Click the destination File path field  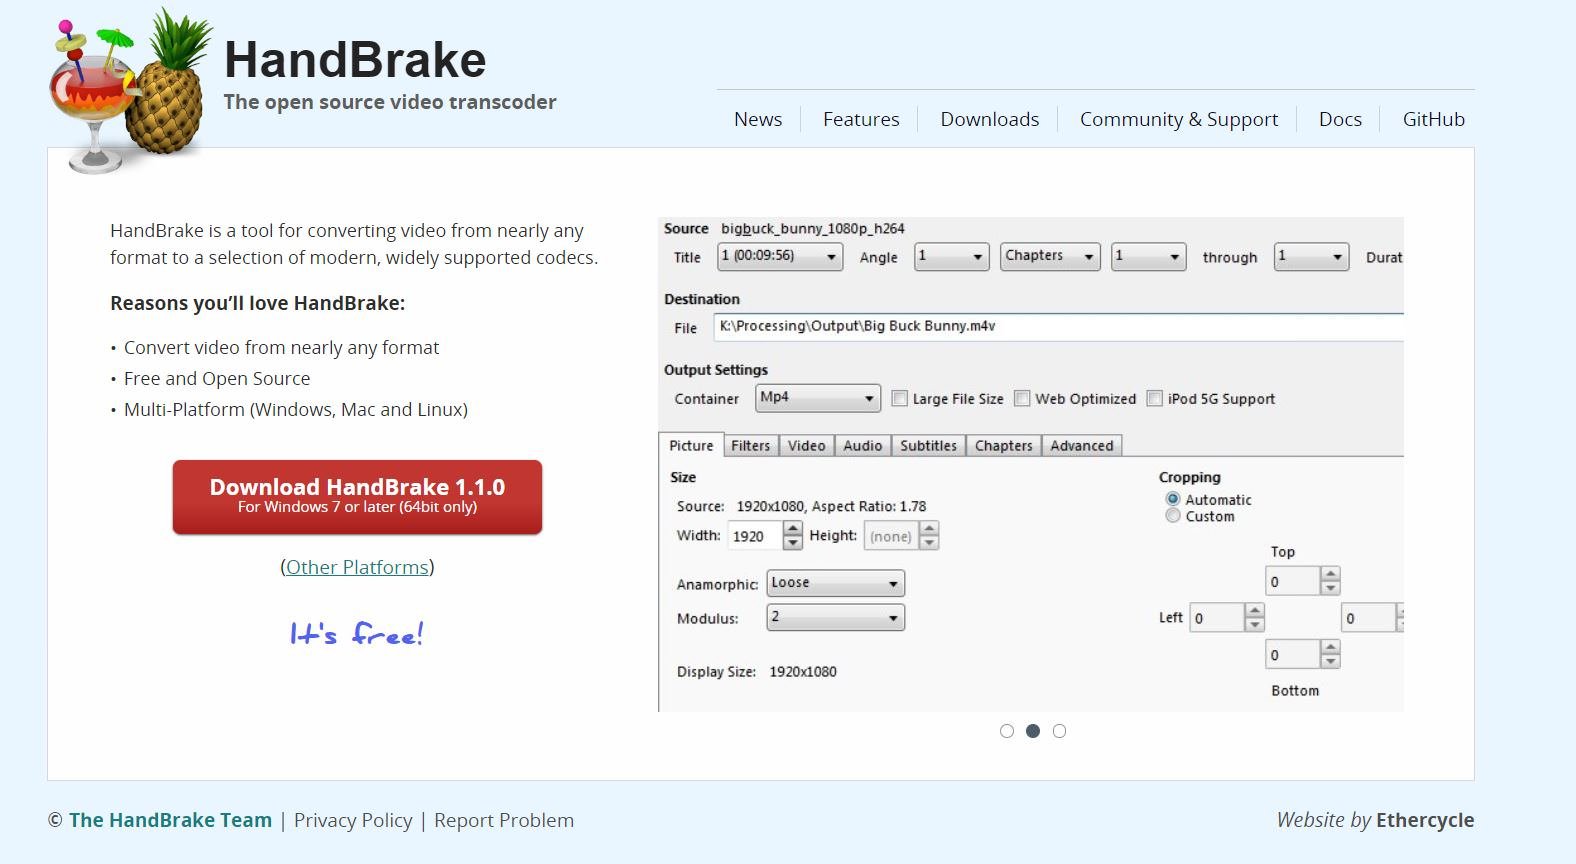pyautogui.click(x=1059, y=327)
